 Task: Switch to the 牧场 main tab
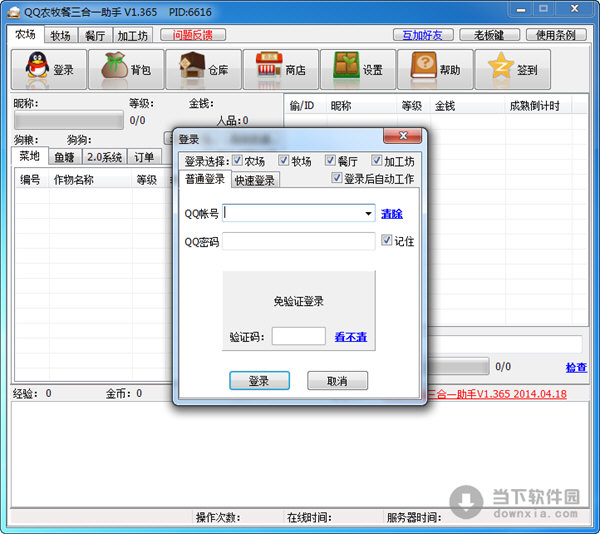pos(61,36)
